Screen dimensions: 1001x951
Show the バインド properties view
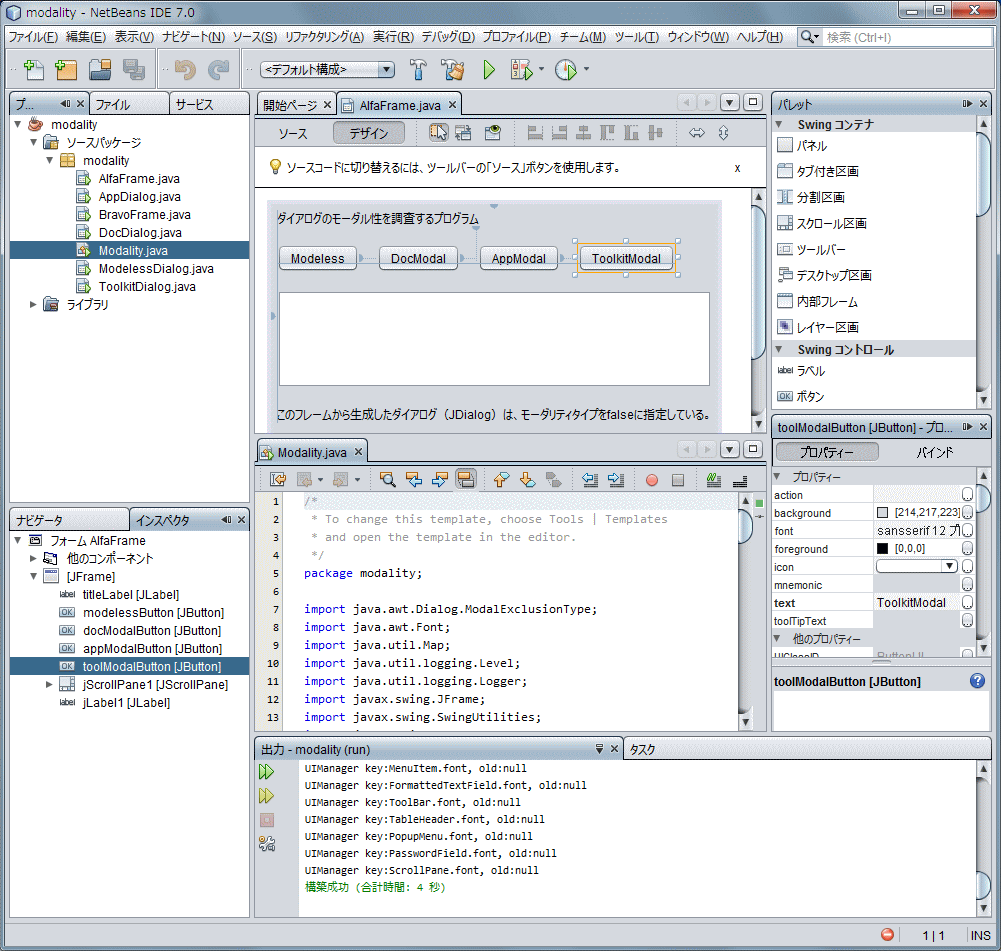935,453
